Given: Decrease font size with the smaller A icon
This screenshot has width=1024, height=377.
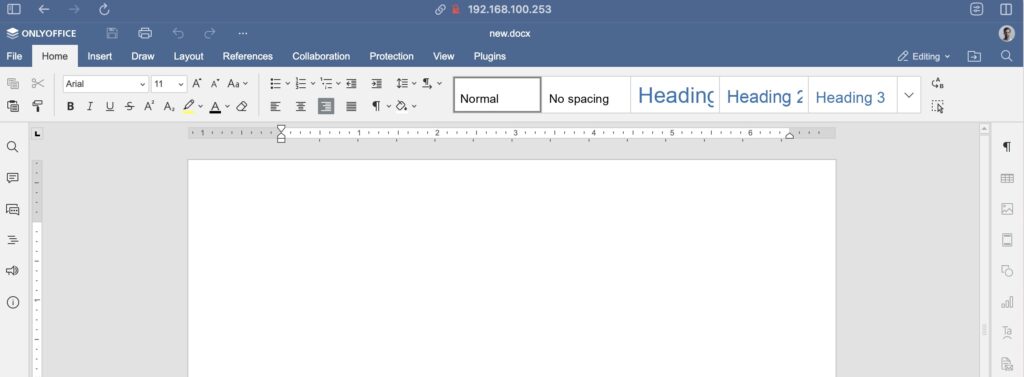Looking at the screenshot, I should pos(214,84).
